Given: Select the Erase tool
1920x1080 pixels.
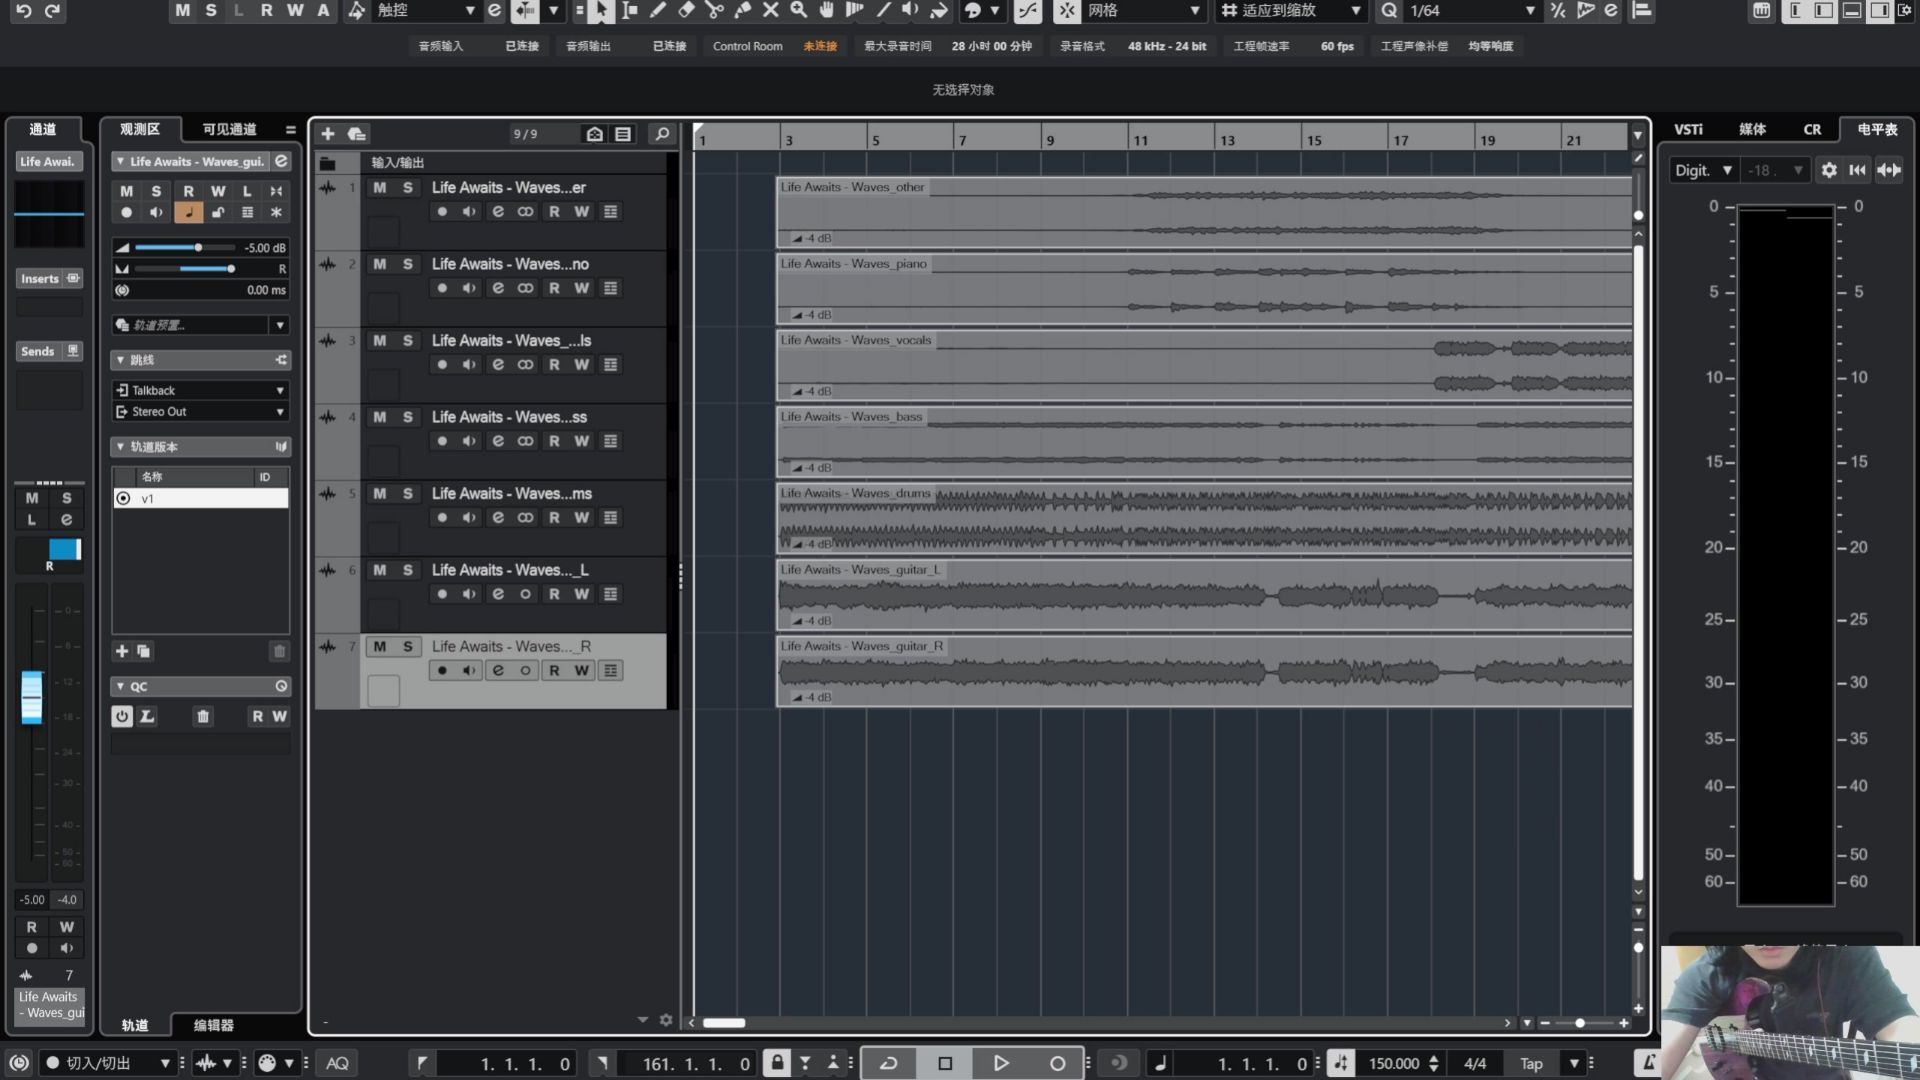Looking at the screenshot, I should (686, 11).
